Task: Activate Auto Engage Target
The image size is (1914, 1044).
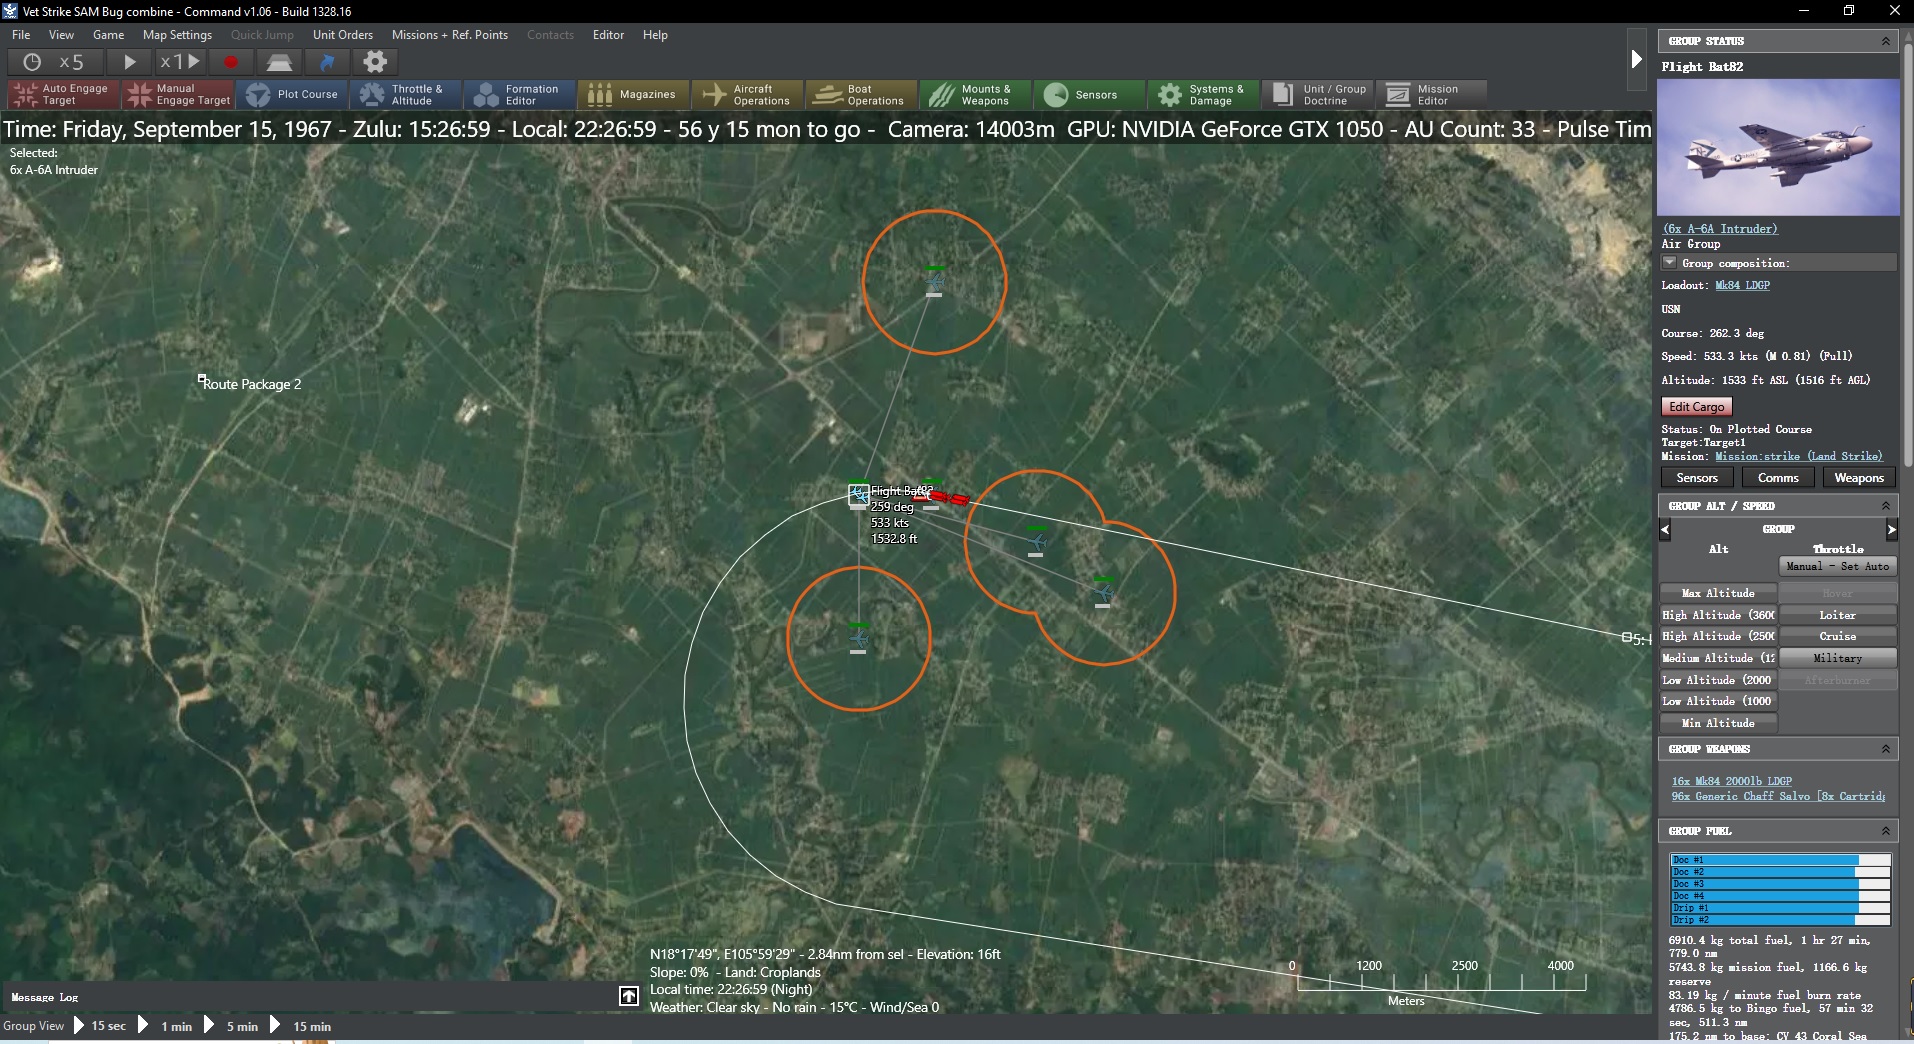Action: pyautogui.click(x=63, y=95)
